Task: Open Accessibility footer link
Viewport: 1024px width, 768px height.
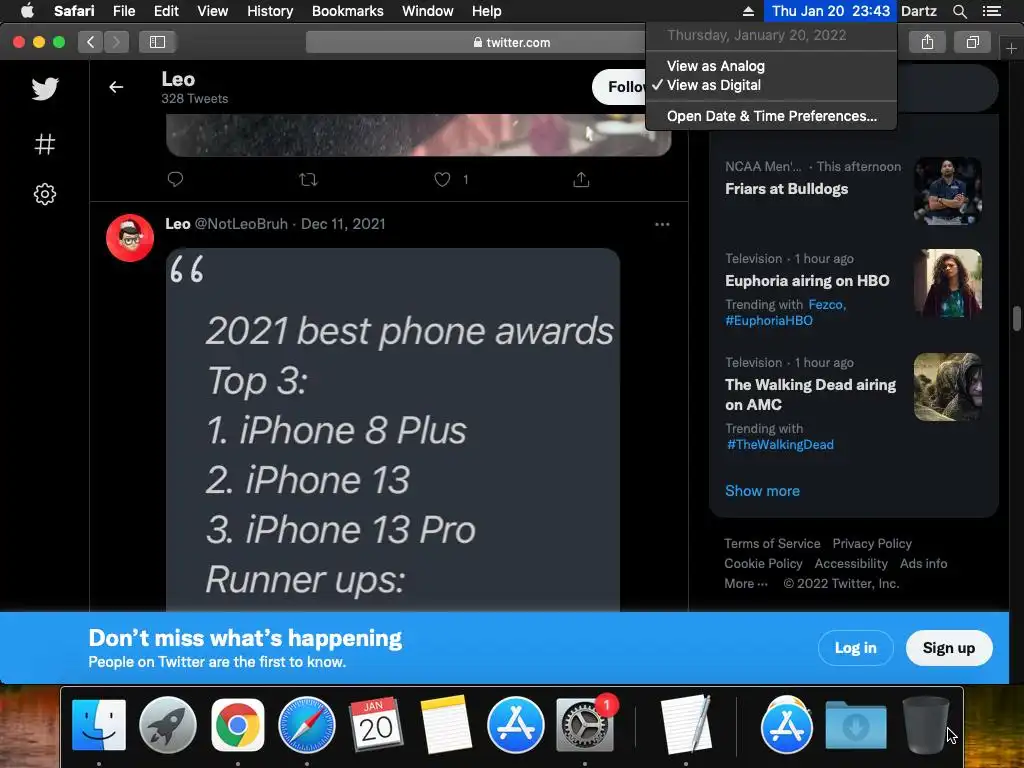Action: pos(851,564)
